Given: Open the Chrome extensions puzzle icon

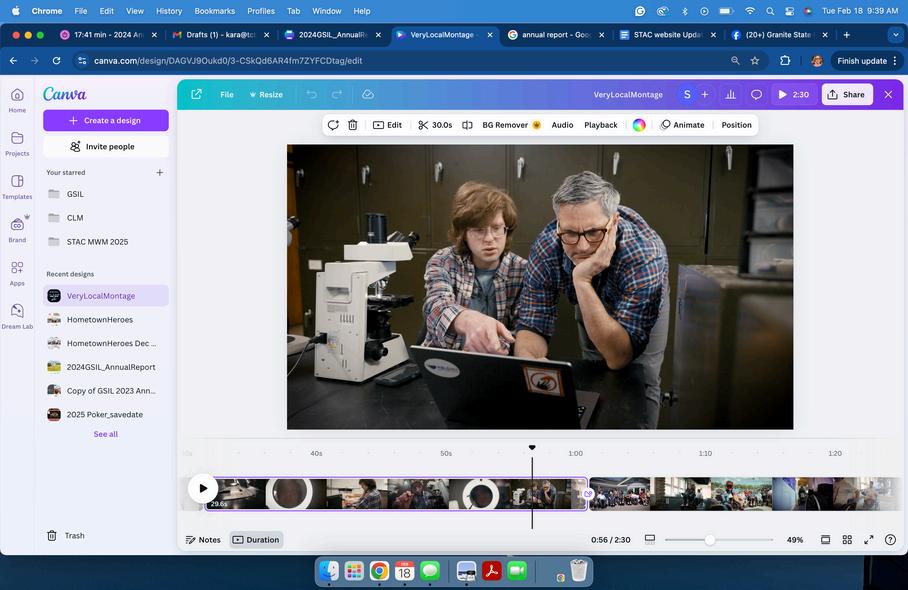Looking at the screenshot, I should click(x=785, y=61).
